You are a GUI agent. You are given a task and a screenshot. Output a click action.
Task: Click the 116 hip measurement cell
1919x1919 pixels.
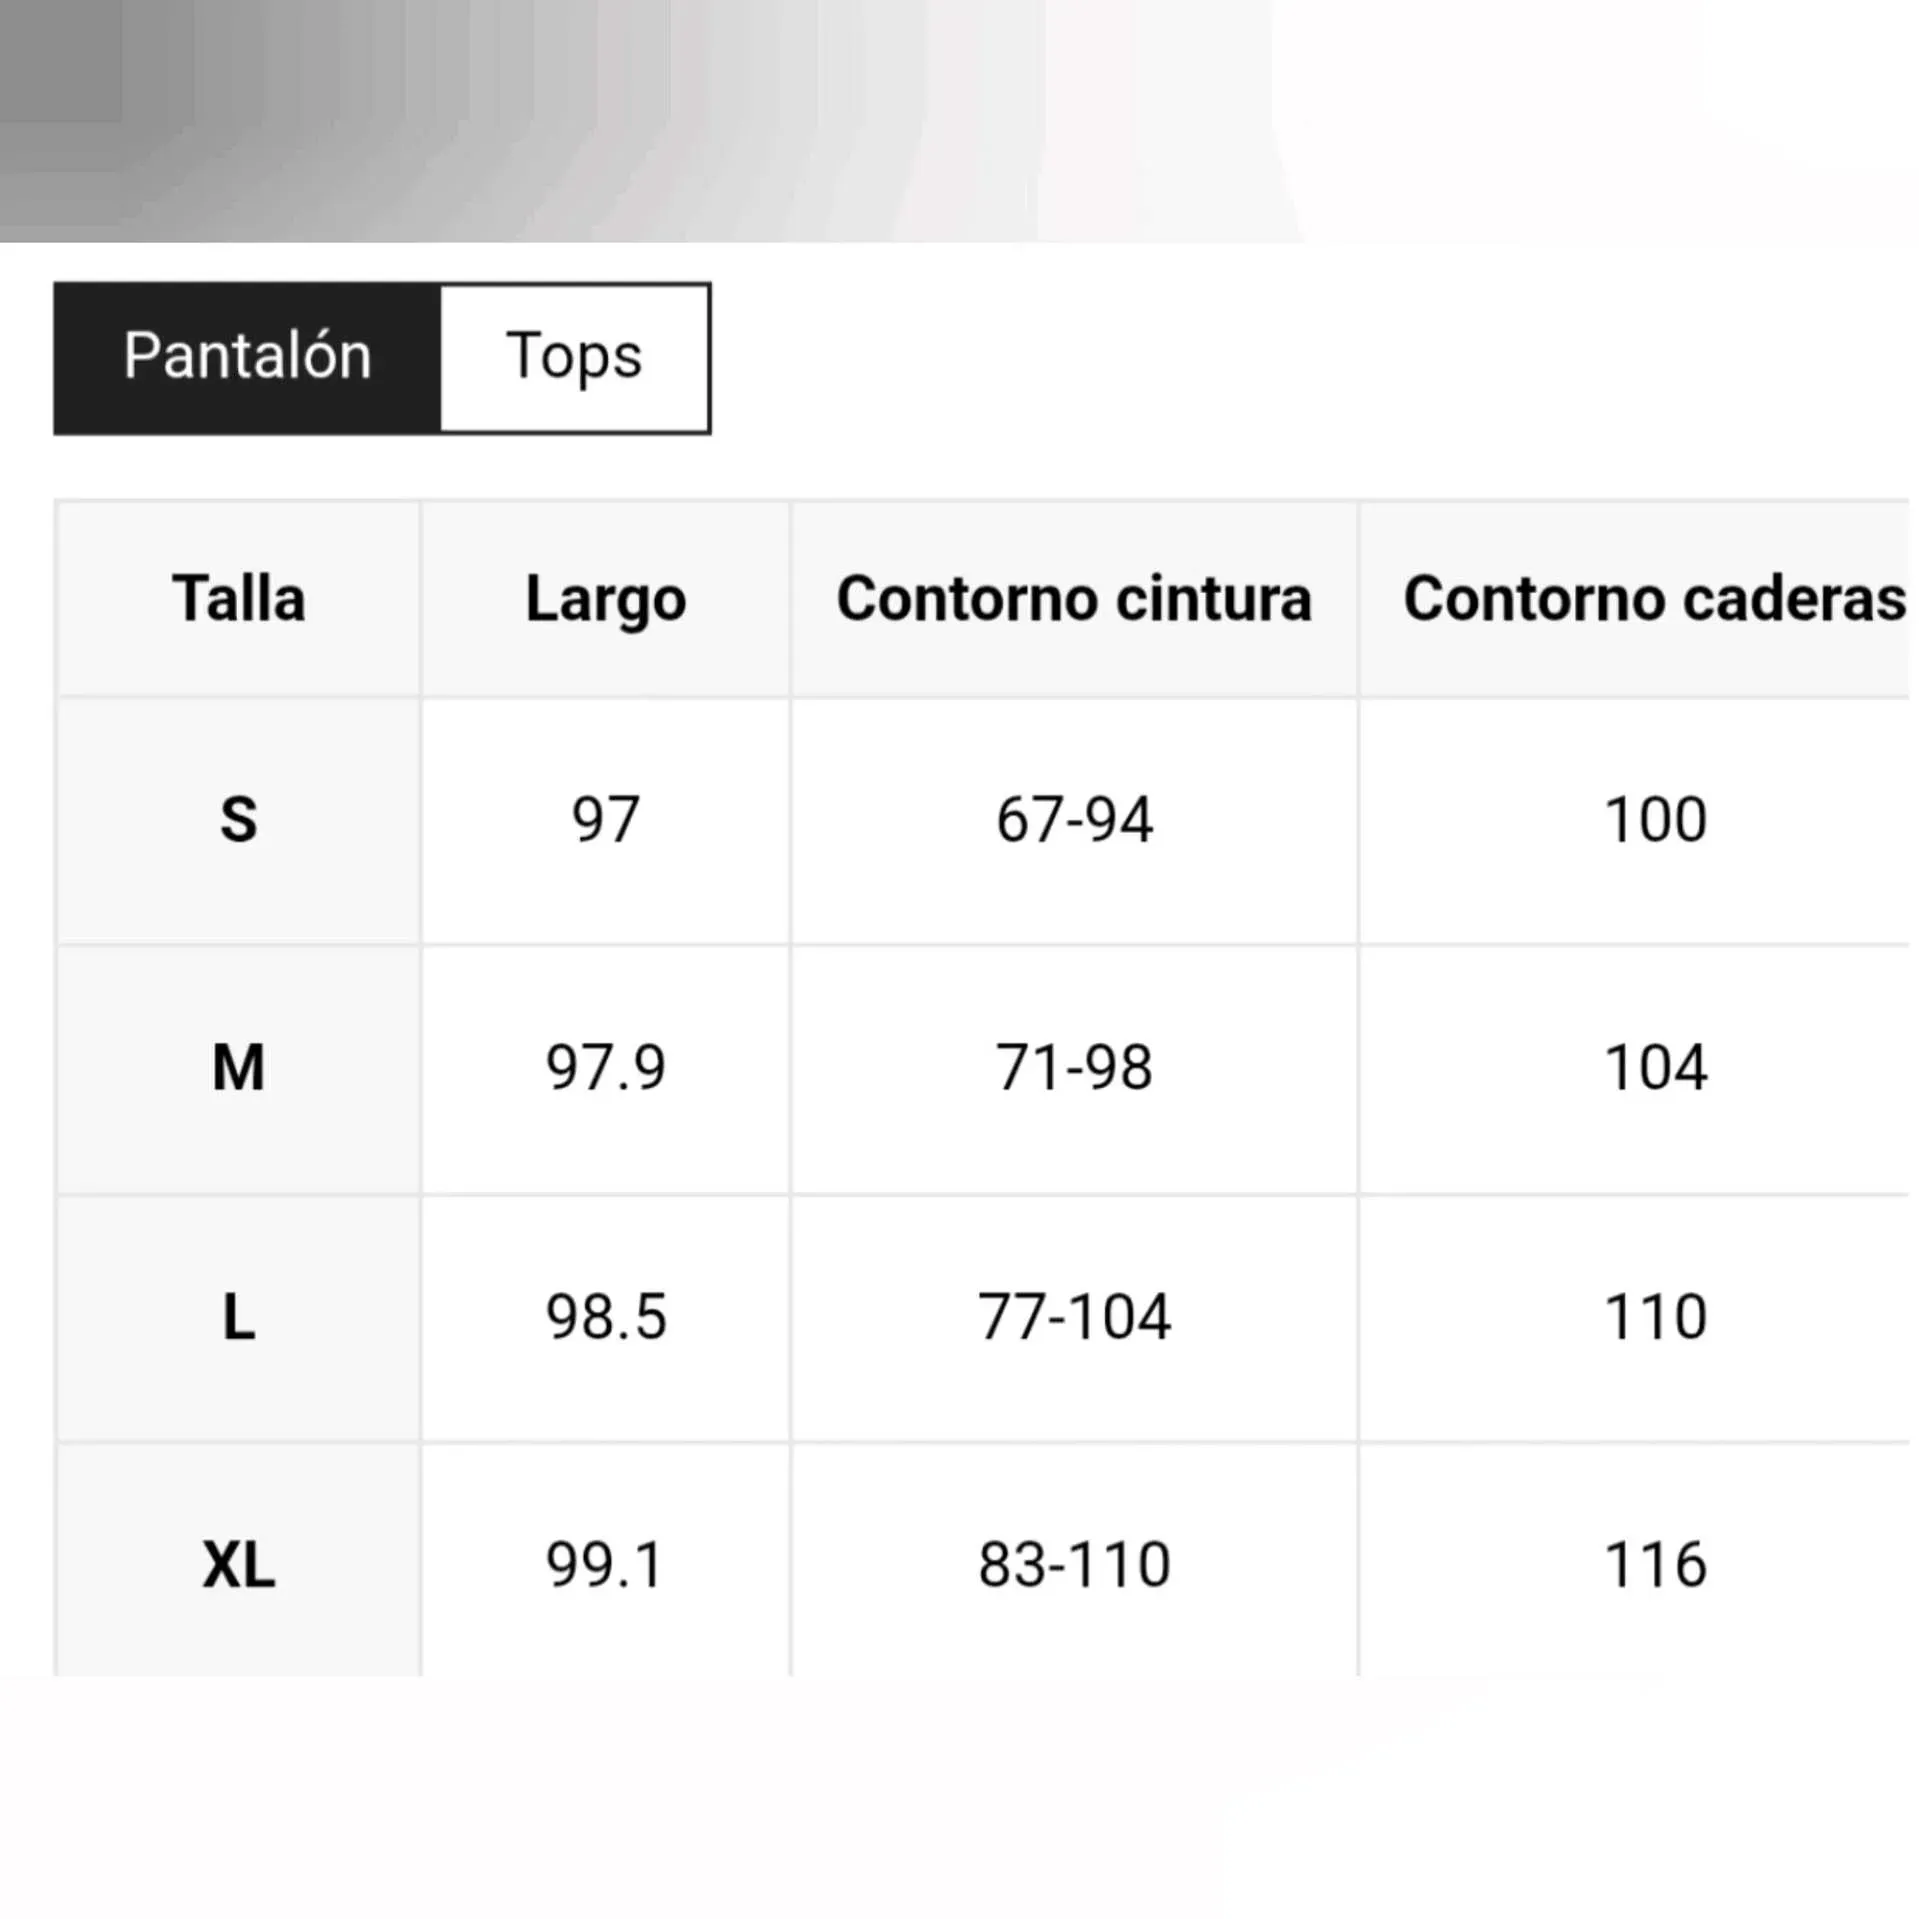[x=1655, y=1564]
